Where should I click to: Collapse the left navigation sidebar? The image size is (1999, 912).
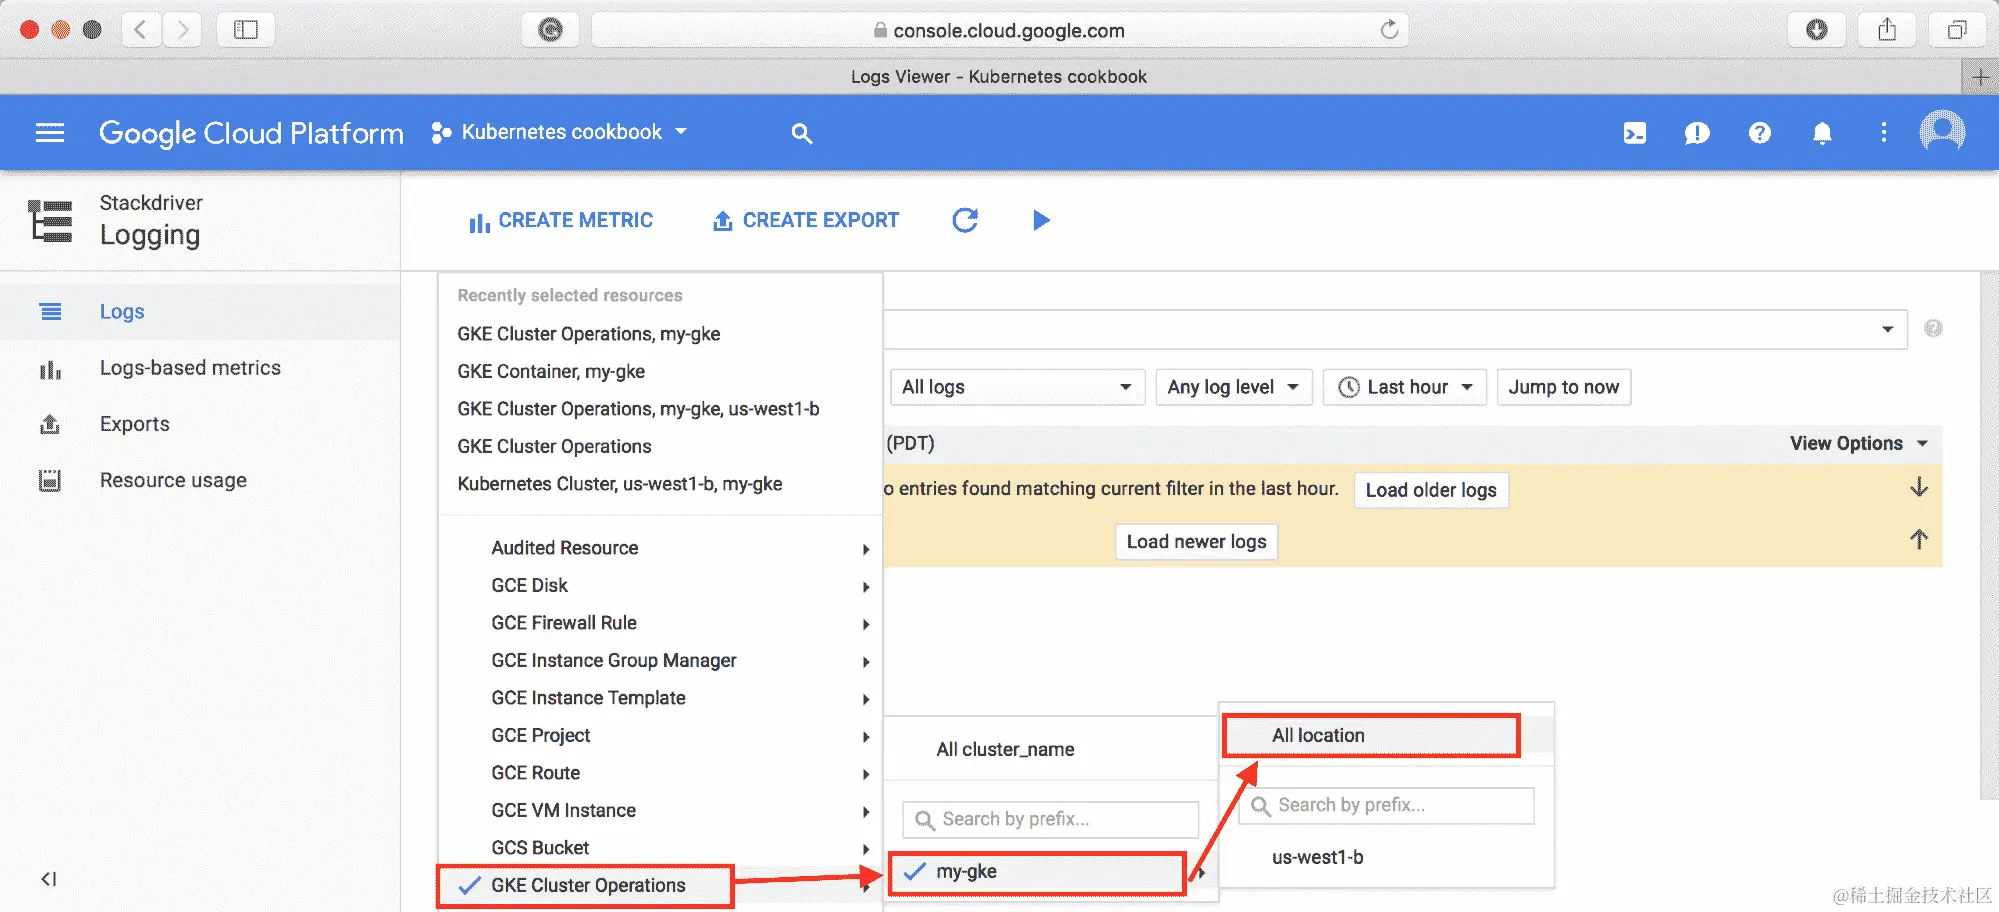[48, 879]
